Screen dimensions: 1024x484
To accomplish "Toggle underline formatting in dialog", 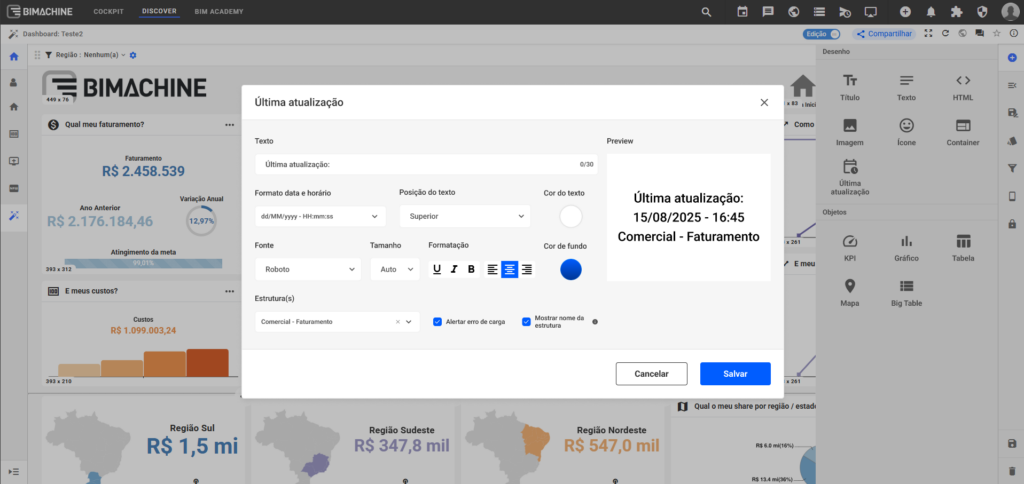I will (x=437, y=269).
